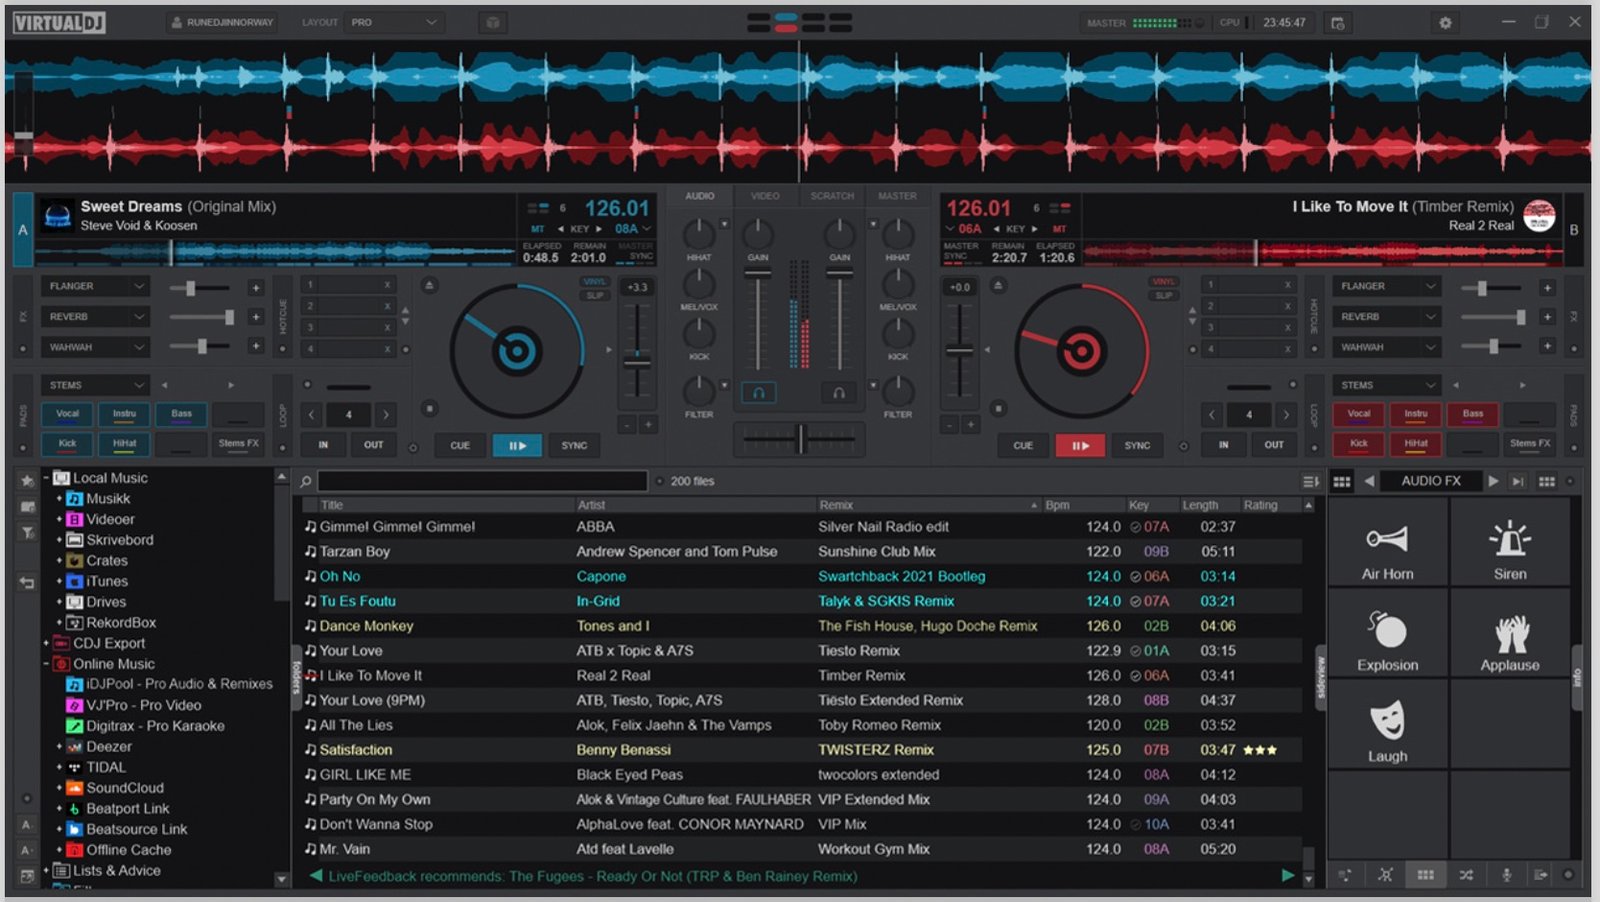Click the play/pause button on deck A
Image resolution: width=1600 pixels, height=902 pixels.
point(517,445)
